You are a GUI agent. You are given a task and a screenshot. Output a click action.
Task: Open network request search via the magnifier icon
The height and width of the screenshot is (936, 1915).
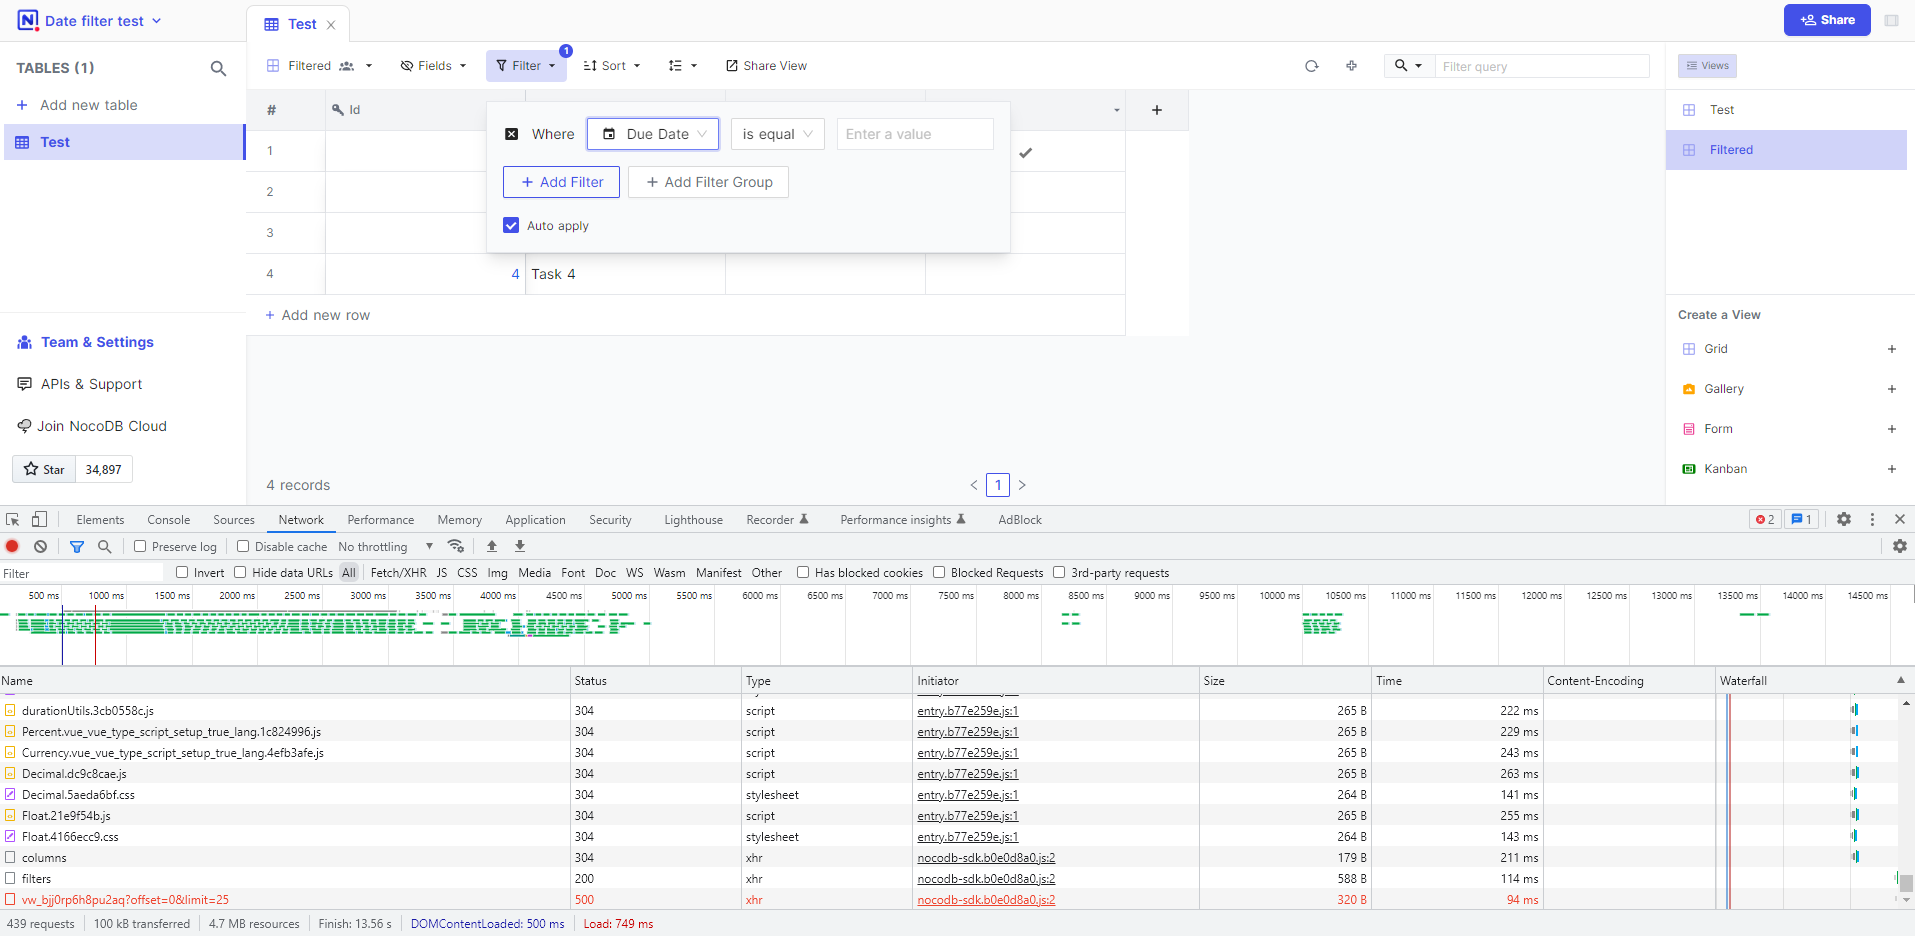[x=104, y=546]
